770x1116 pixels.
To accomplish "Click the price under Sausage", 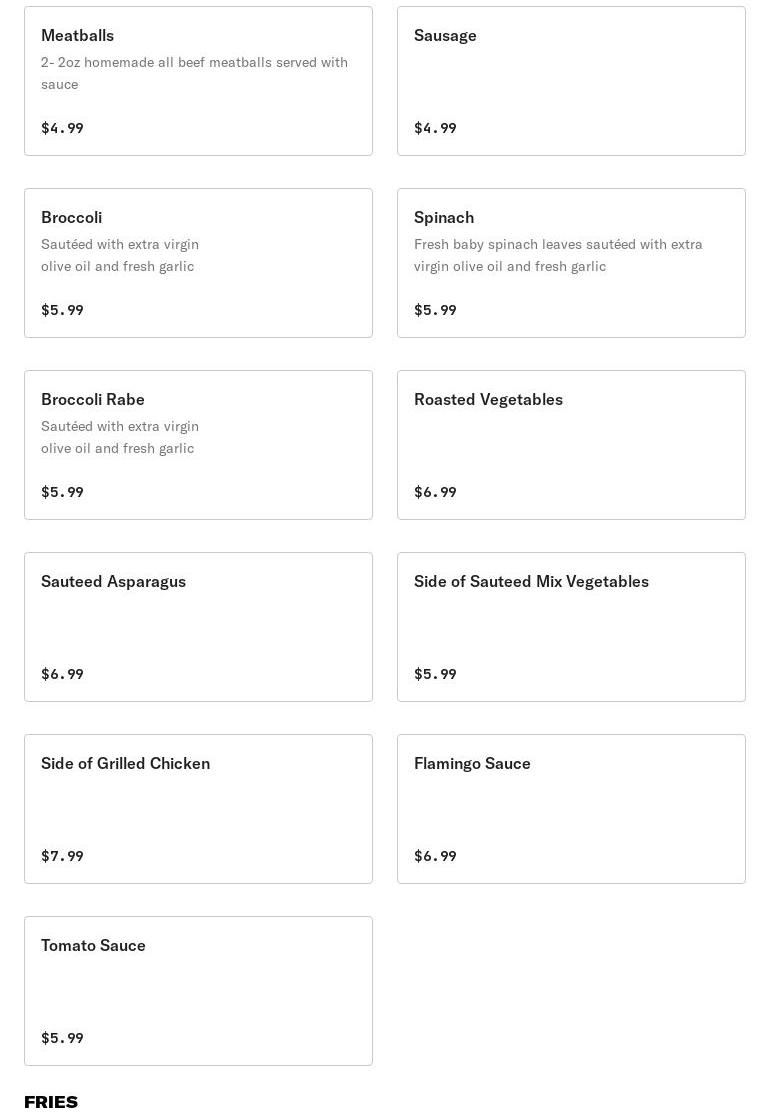I will coord(435,128).
